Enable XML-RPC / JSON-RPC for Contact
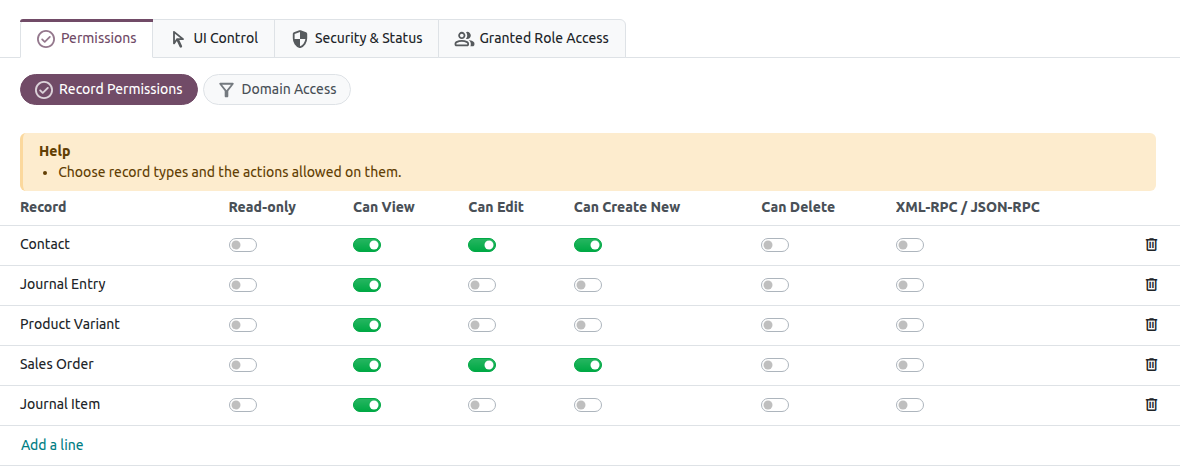This screenshot has height=467, width=1180. coord(910,245)
